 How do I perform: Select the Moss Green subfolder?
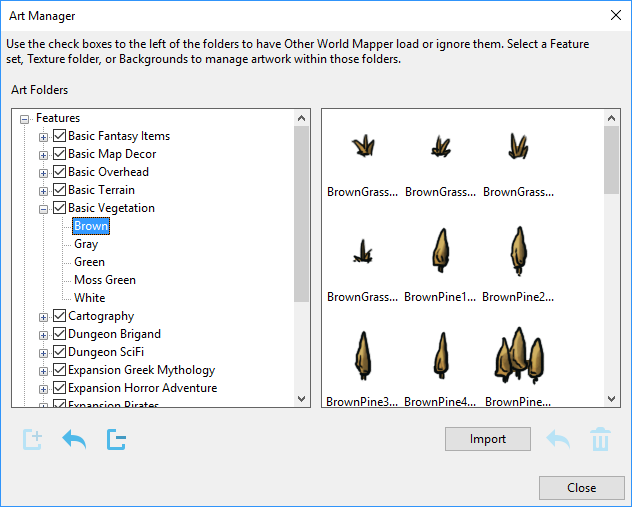point(105,280)
